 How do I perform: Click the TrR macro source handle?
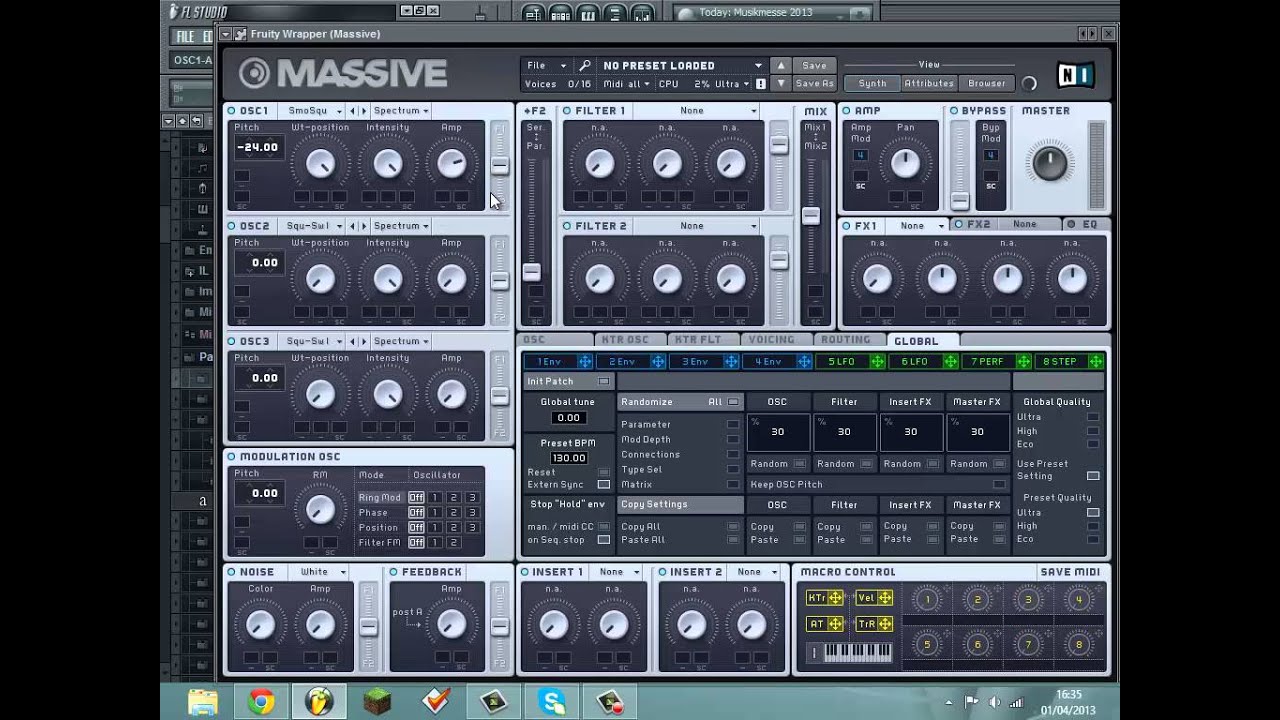tap(885, 624)
